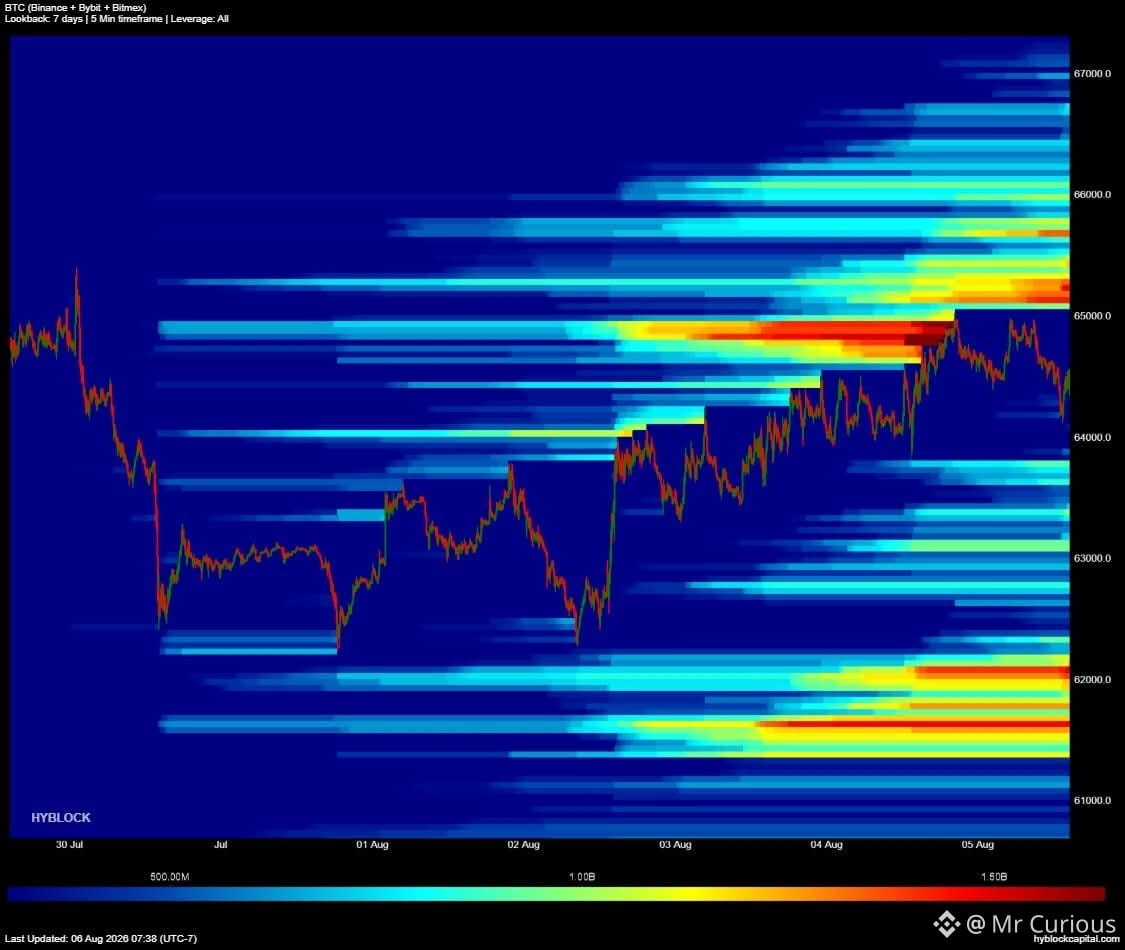Click the Binance logo icon beside Mr Curious
The height and width of the screenshot is (950, 1125).
point(946,924)
